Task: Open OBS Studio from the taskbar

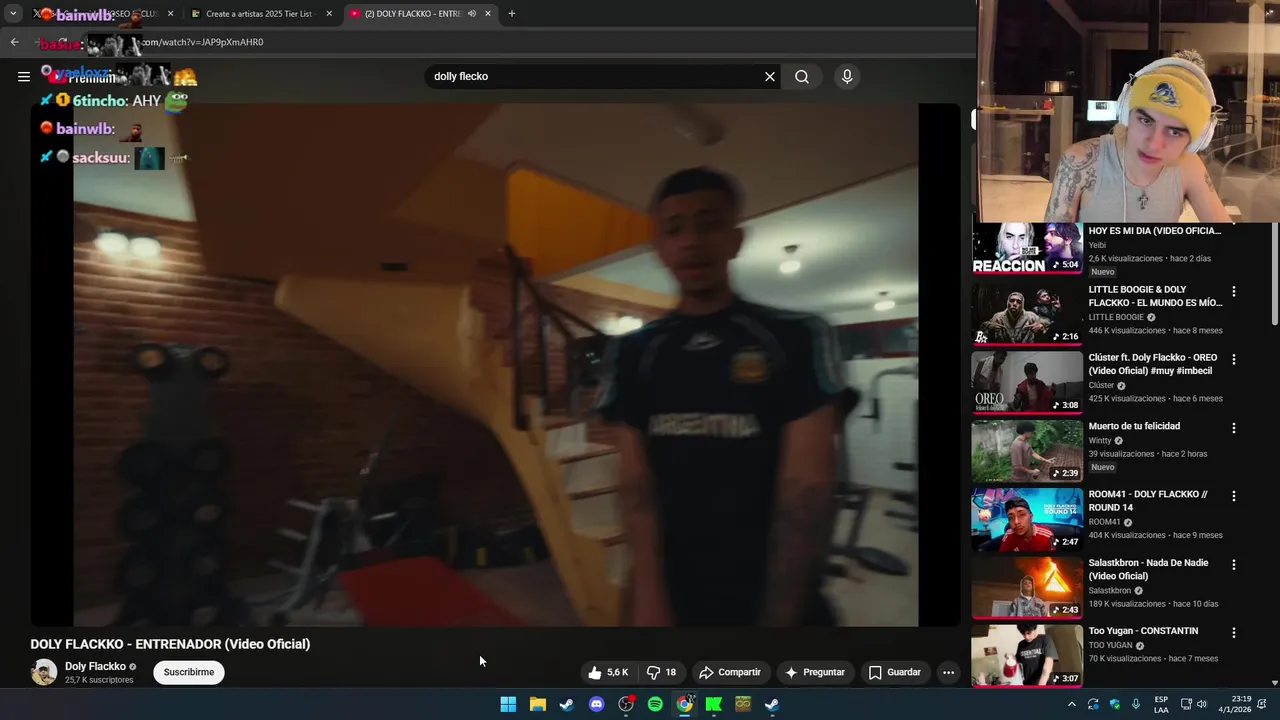Action: coord(626,704)
